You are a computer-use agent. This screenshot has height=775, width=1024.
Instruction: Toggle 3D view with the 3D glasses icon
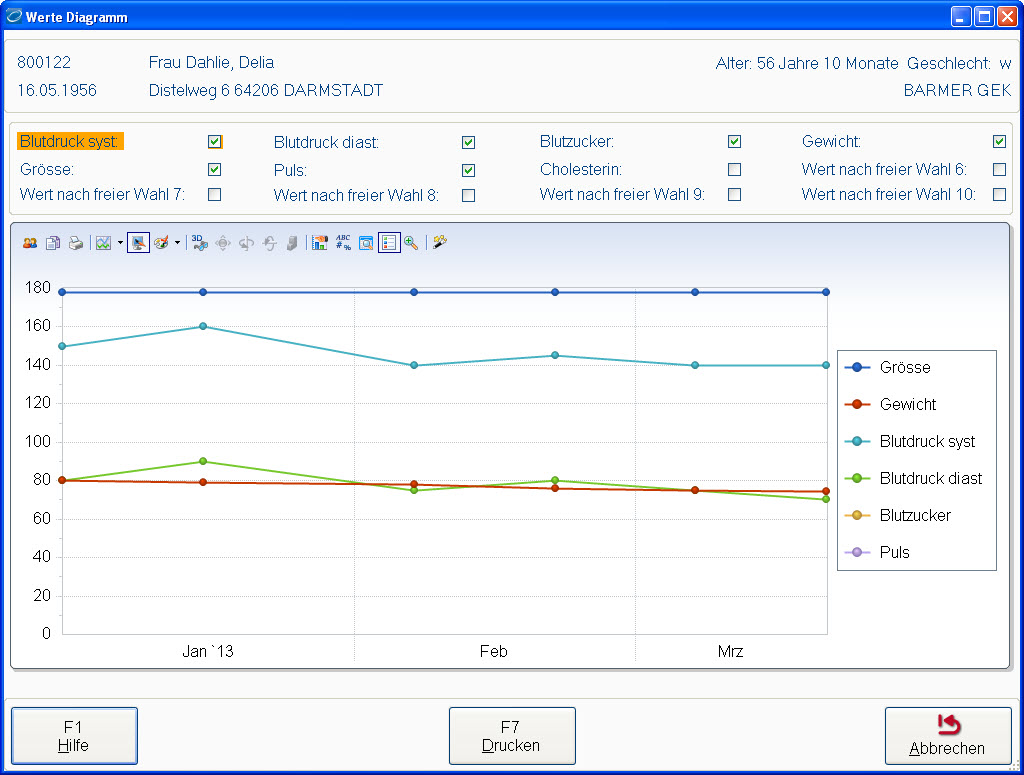pos(199,243)
